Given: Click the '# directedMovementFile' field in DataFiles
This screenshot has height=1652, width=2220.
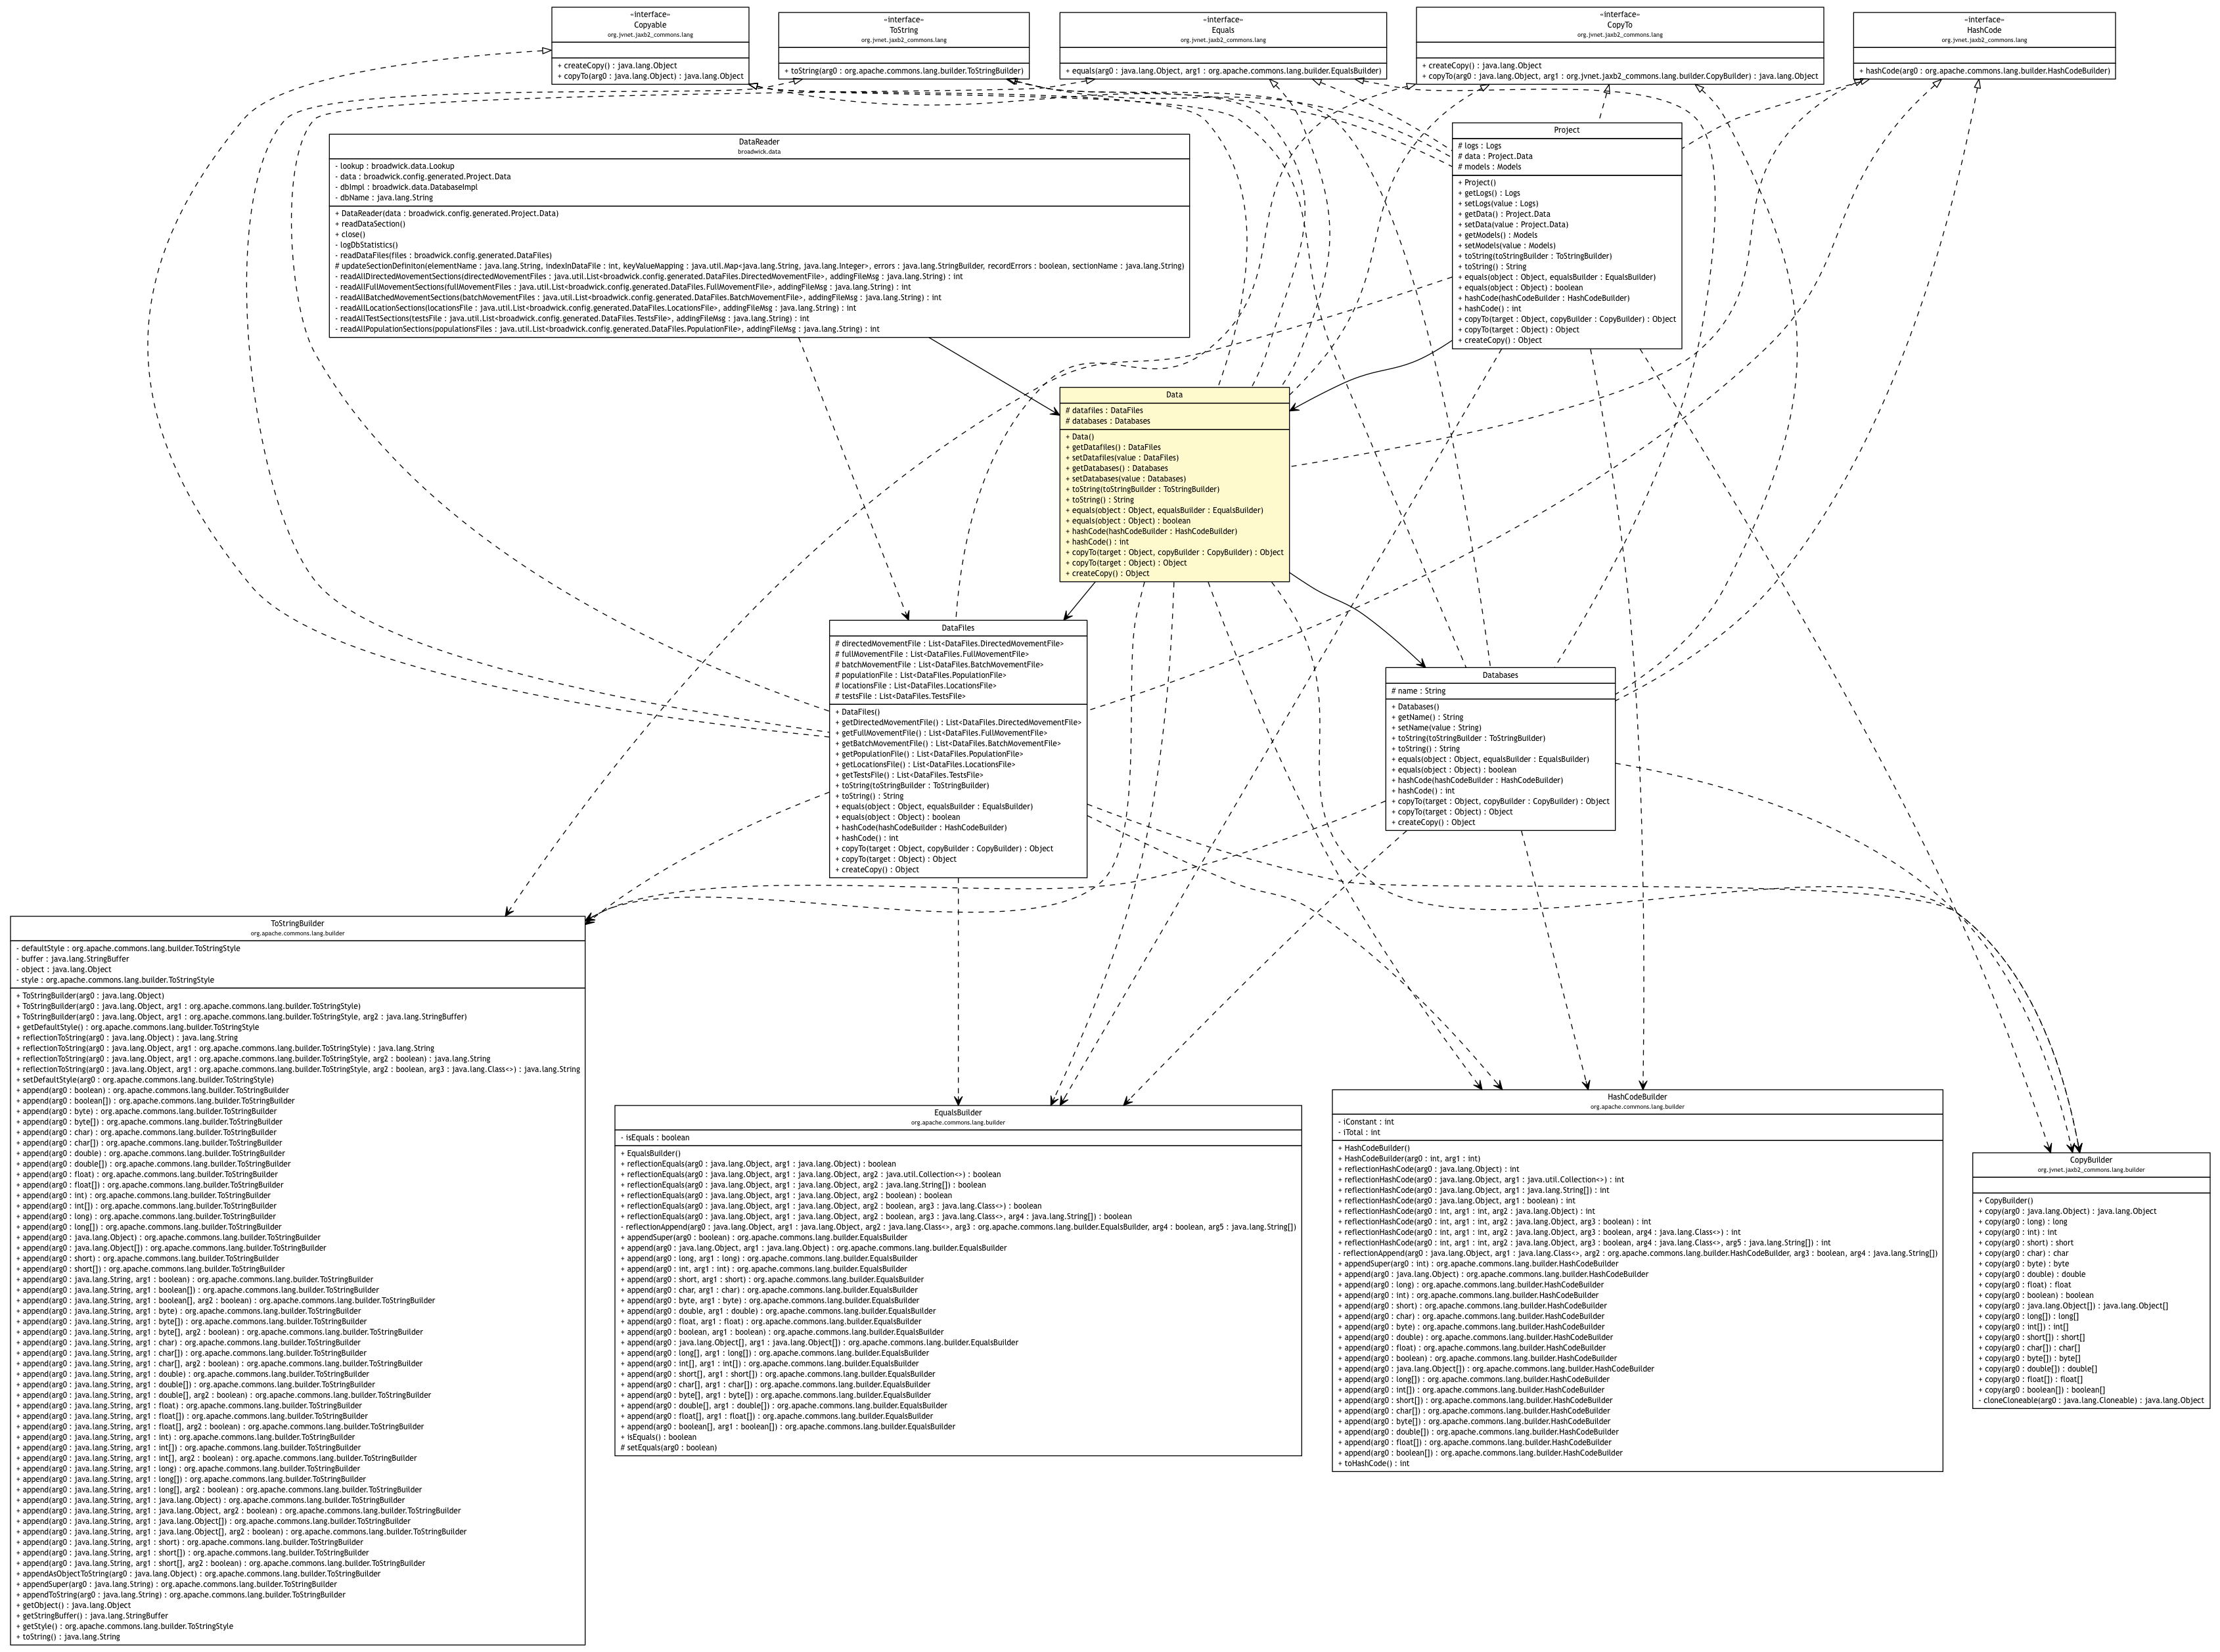Looking at the screenshot, I should 949,644.
